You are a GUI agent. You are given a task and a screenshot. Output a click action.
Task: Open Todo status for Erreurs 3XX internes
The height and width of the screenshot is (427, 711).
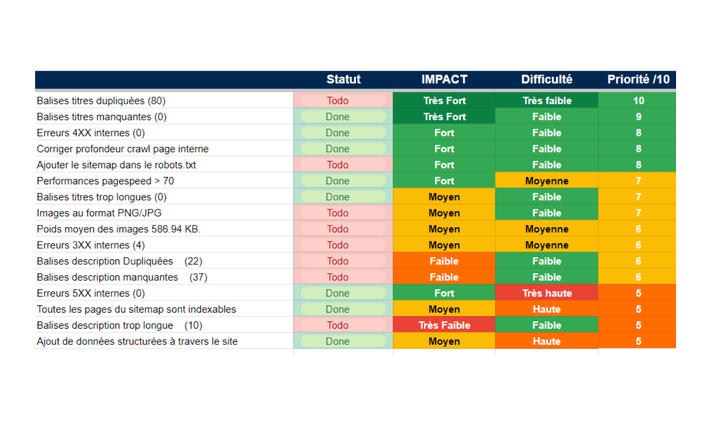click(338, 245)
